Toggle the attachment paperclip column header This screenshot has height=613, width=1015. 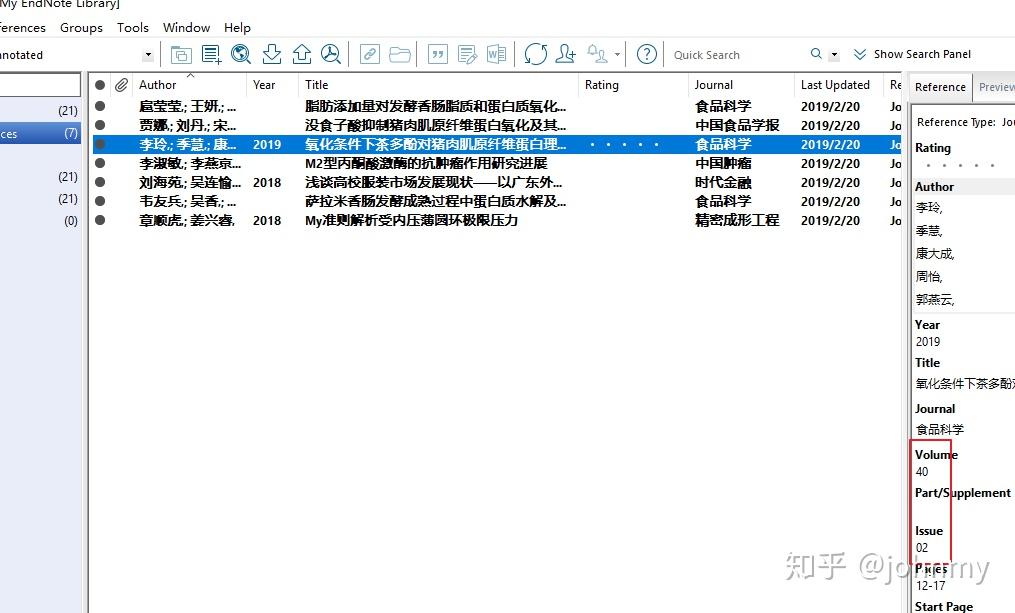[x=120, y=84]
